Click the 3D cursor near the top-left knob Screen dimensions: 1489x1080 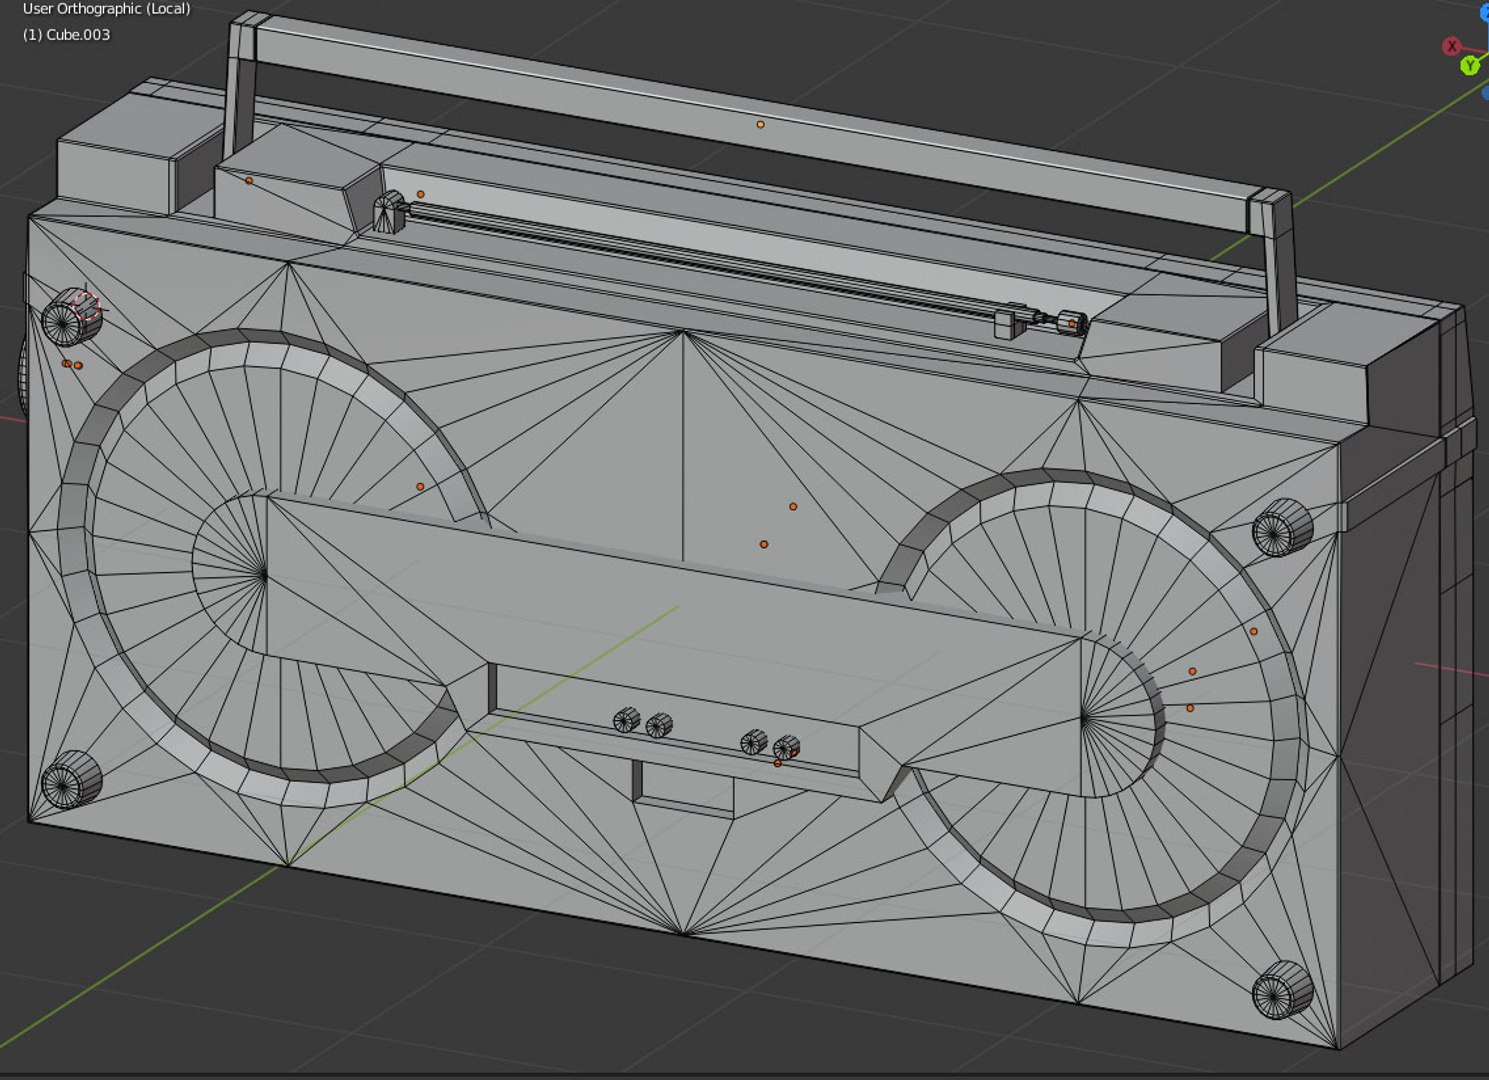tap(88, 308)
